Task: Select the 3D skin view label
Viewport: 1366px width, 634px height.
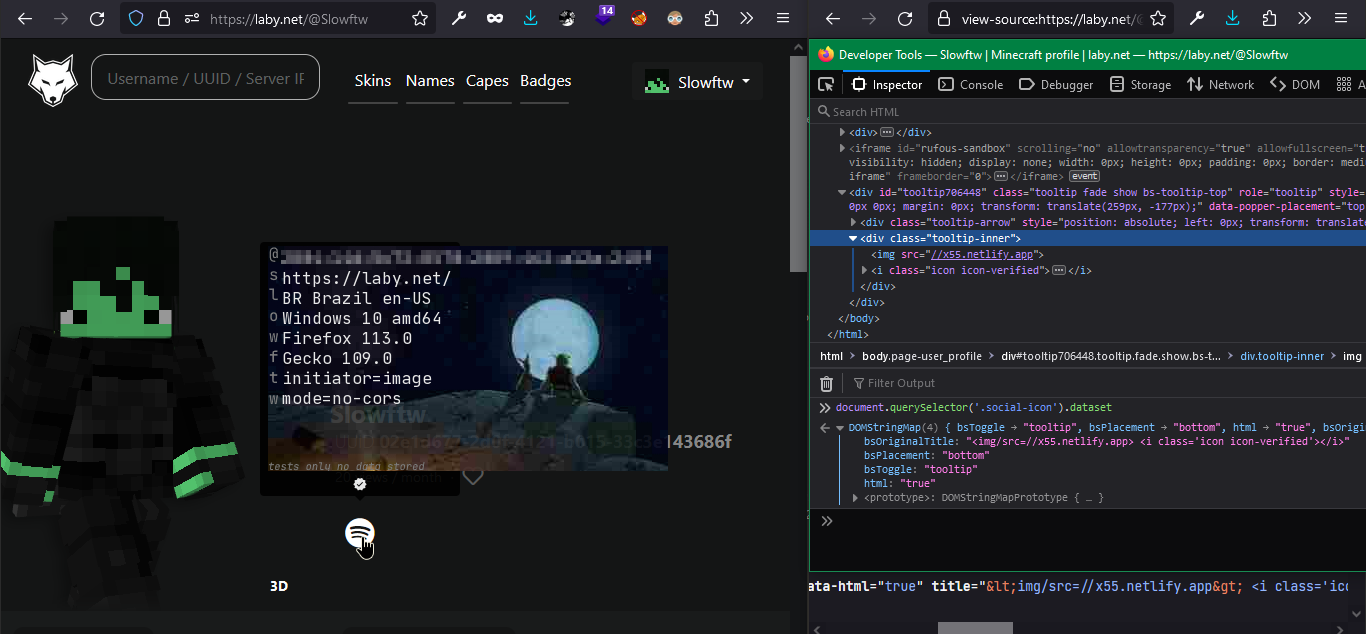Action: click(279, 586)
